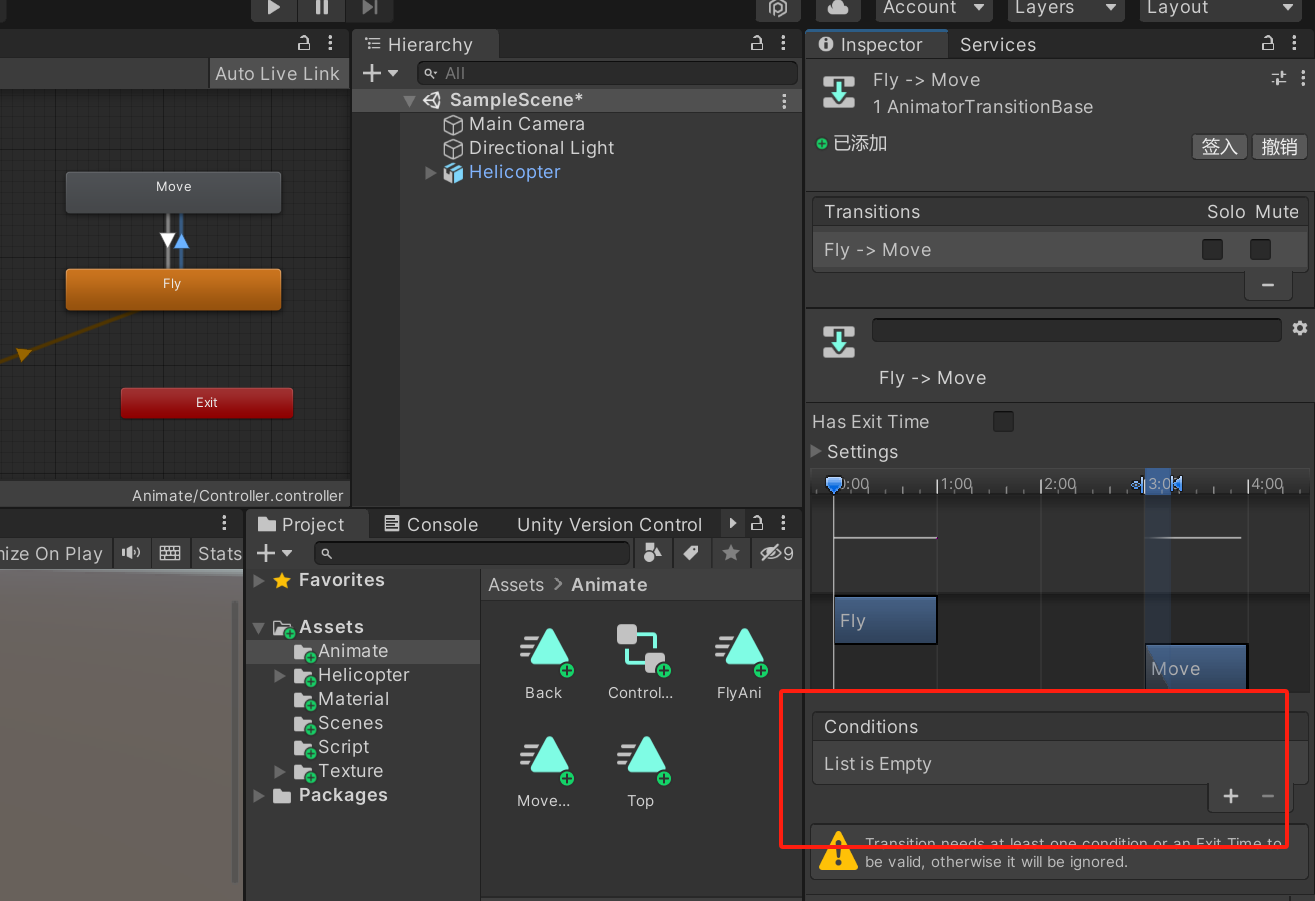Open search by label filter in Project panel
Viewport: 1315px width, 901px height.
(x=692, y=553)
